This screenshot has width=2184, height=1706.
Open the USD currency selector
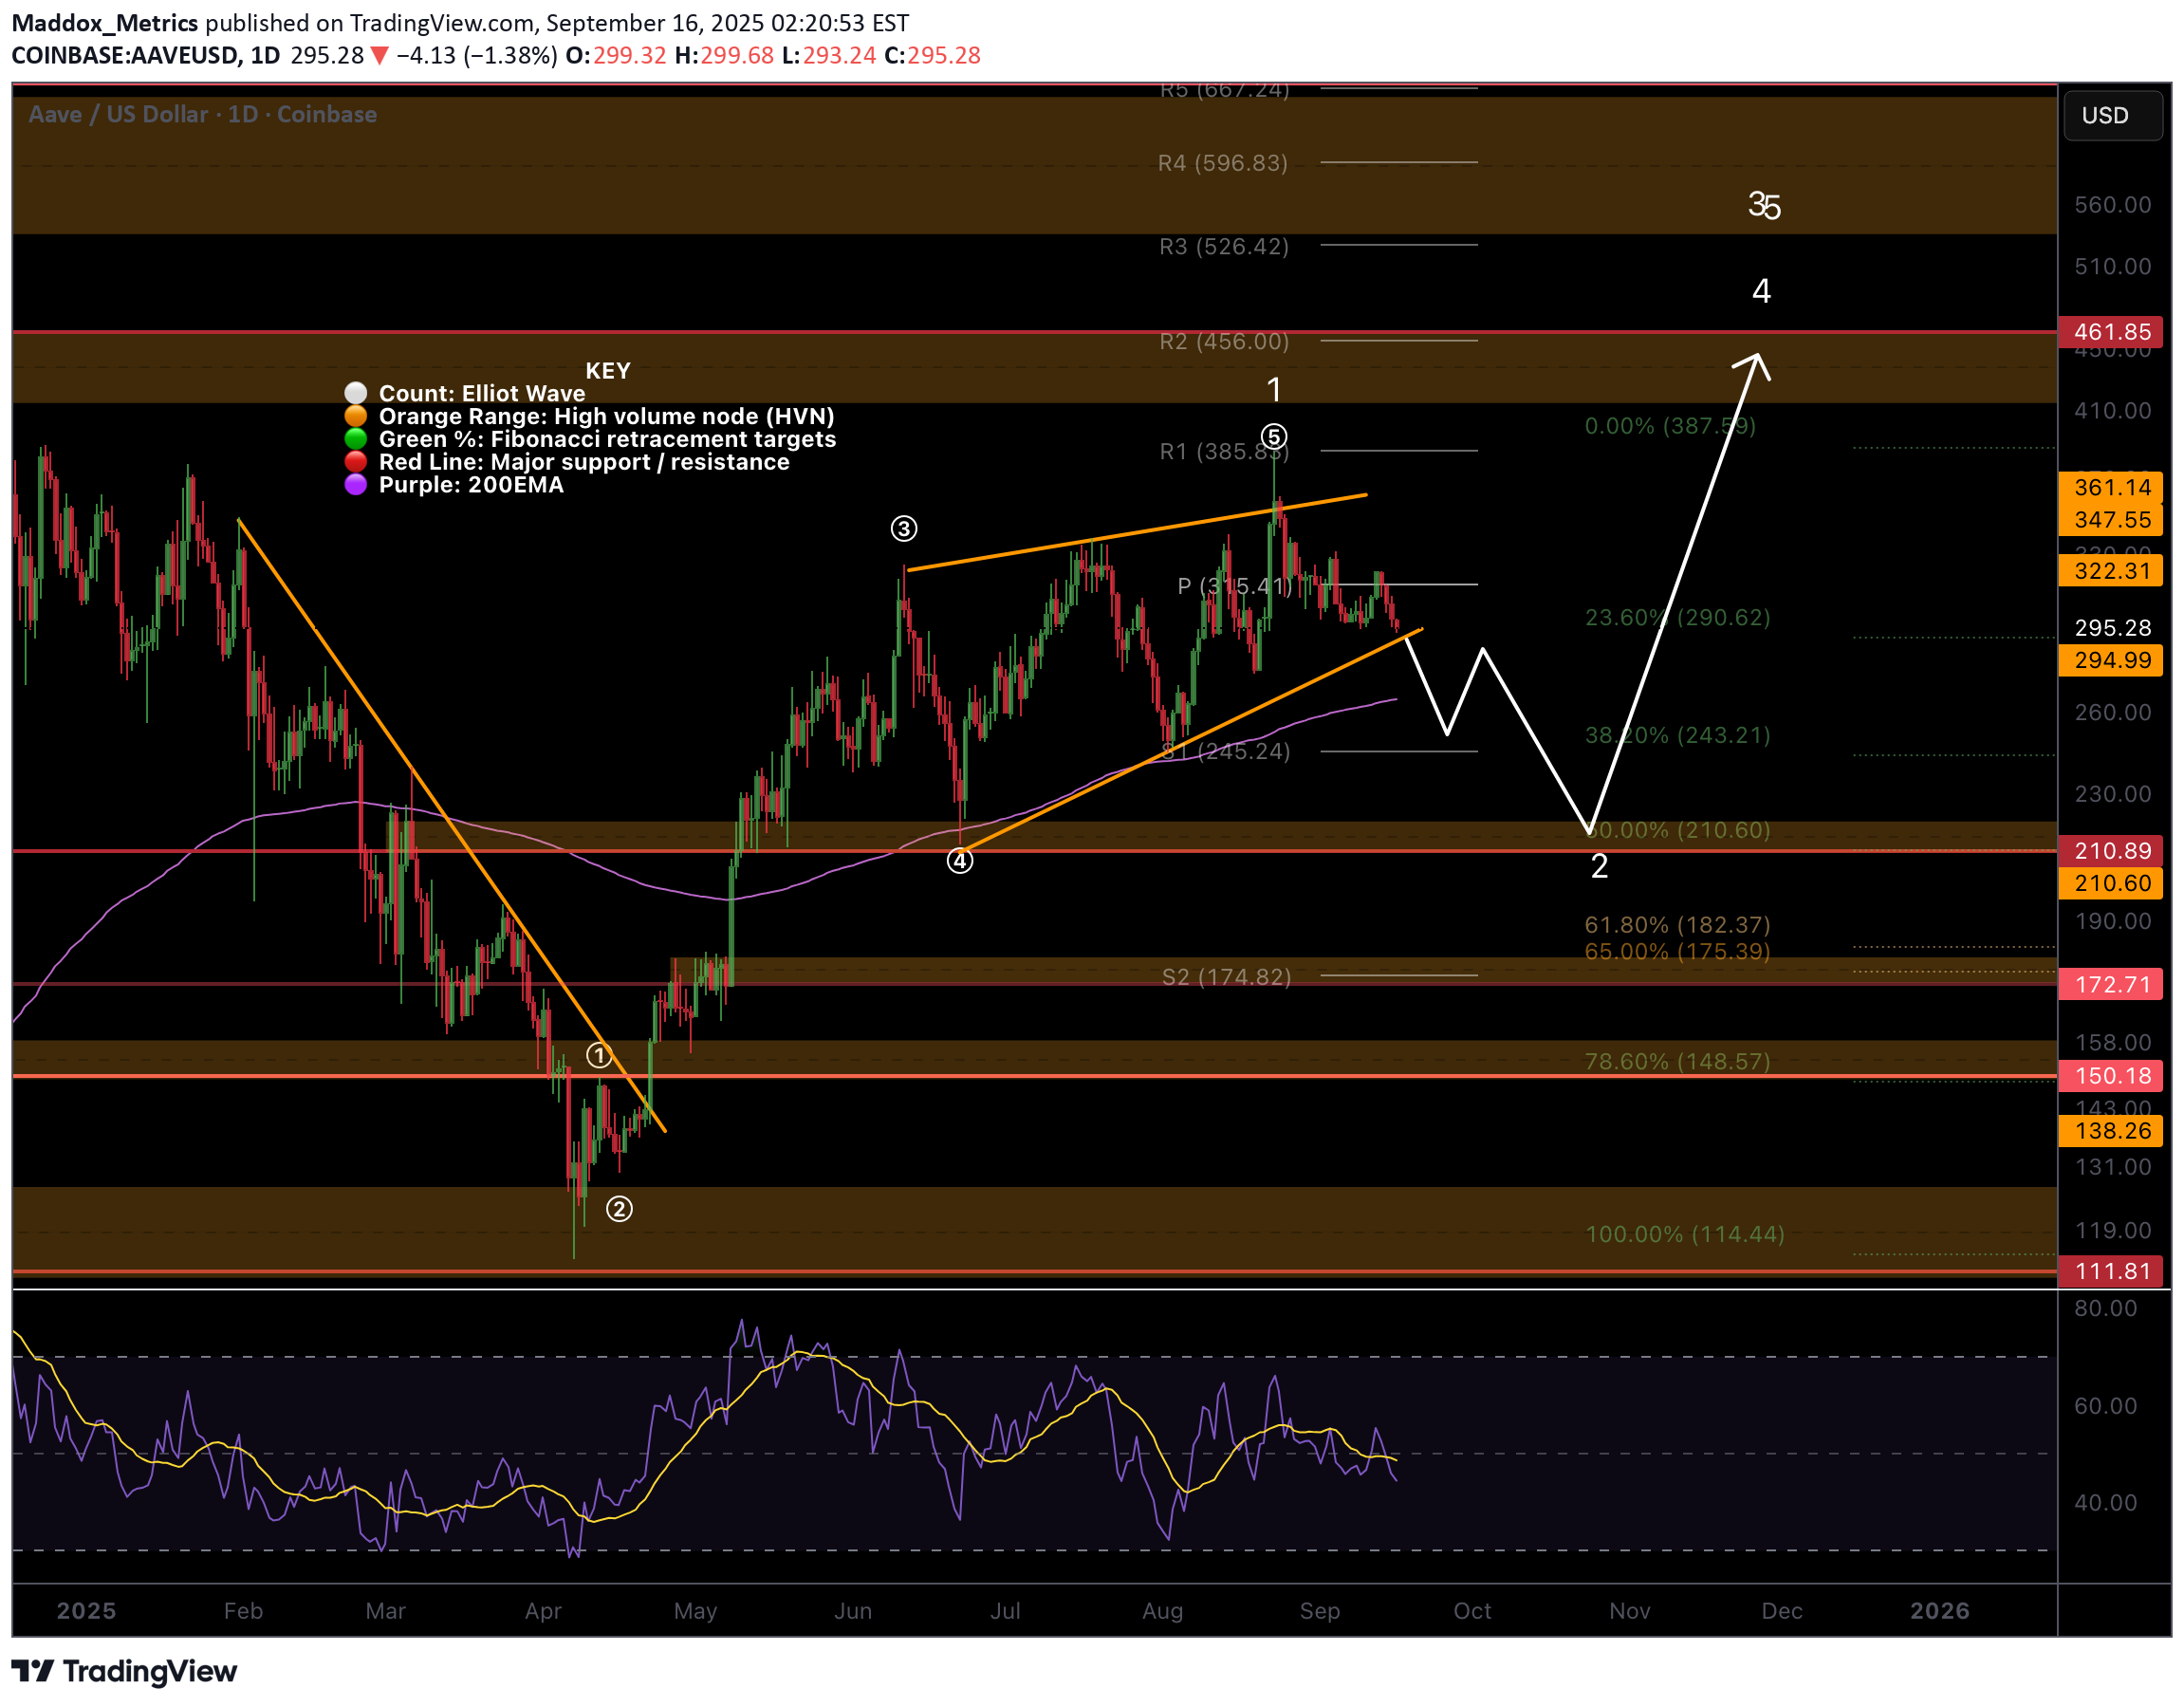point(2112,115)
